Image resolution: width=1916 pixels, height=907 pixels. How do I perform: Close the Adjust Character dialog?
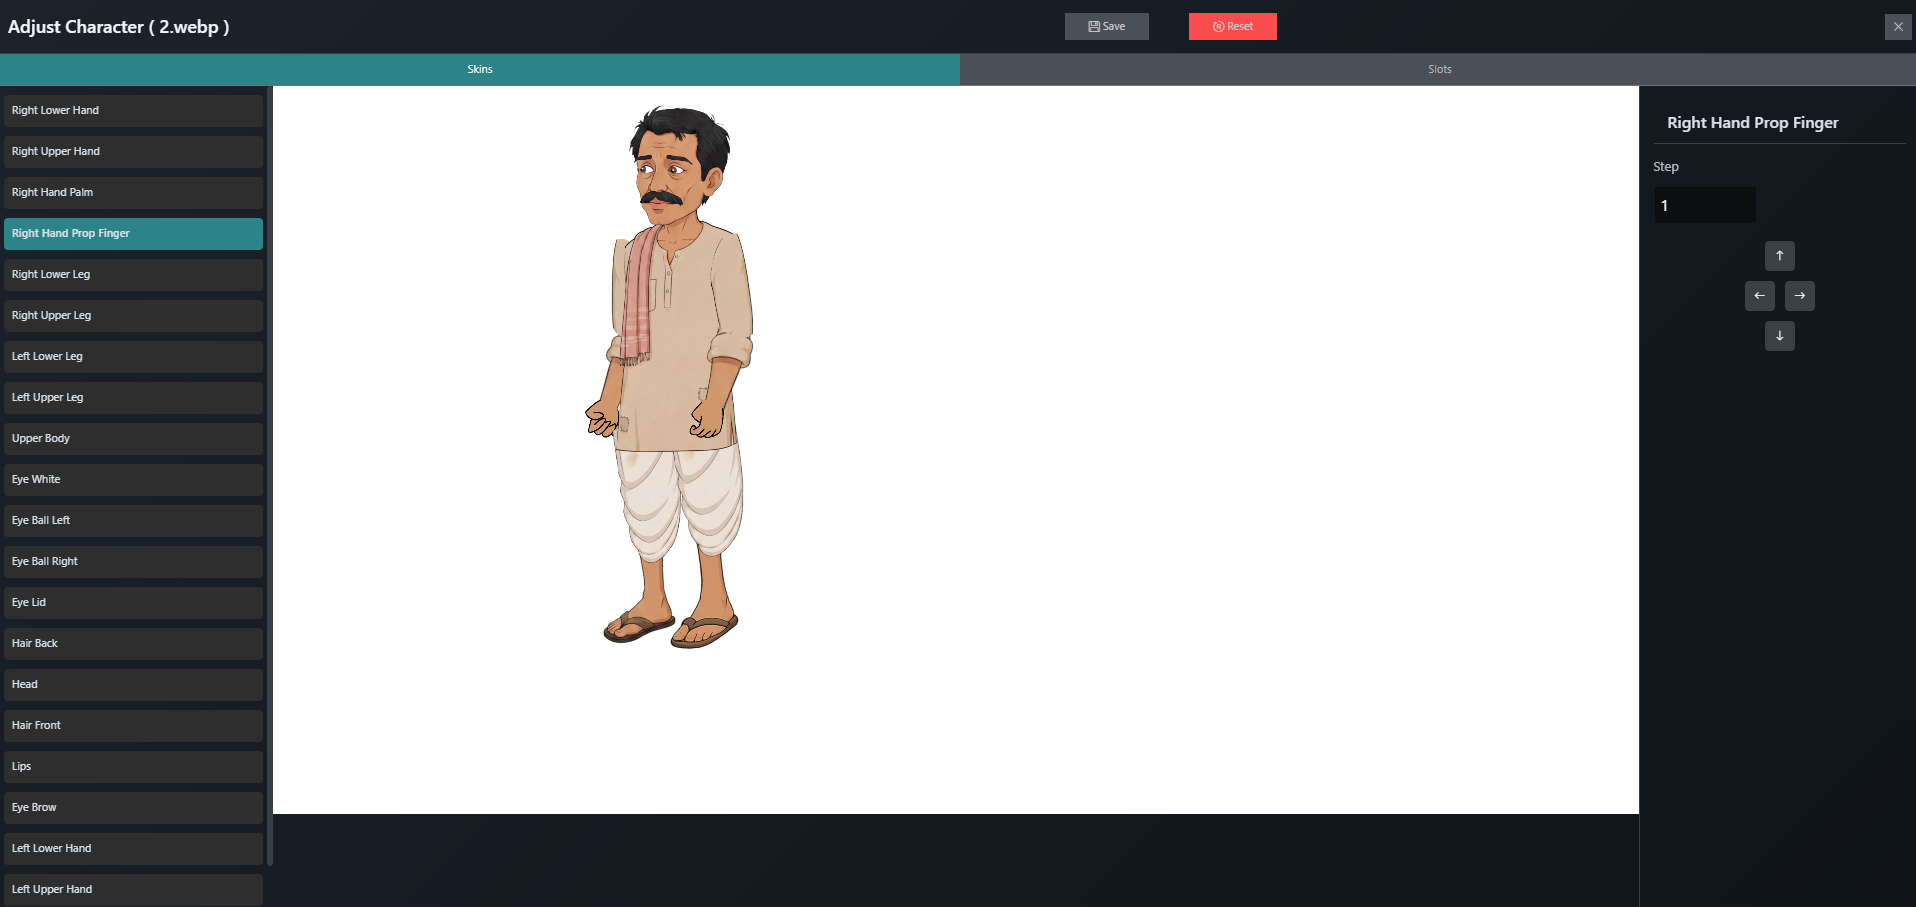click(1897, 27)
